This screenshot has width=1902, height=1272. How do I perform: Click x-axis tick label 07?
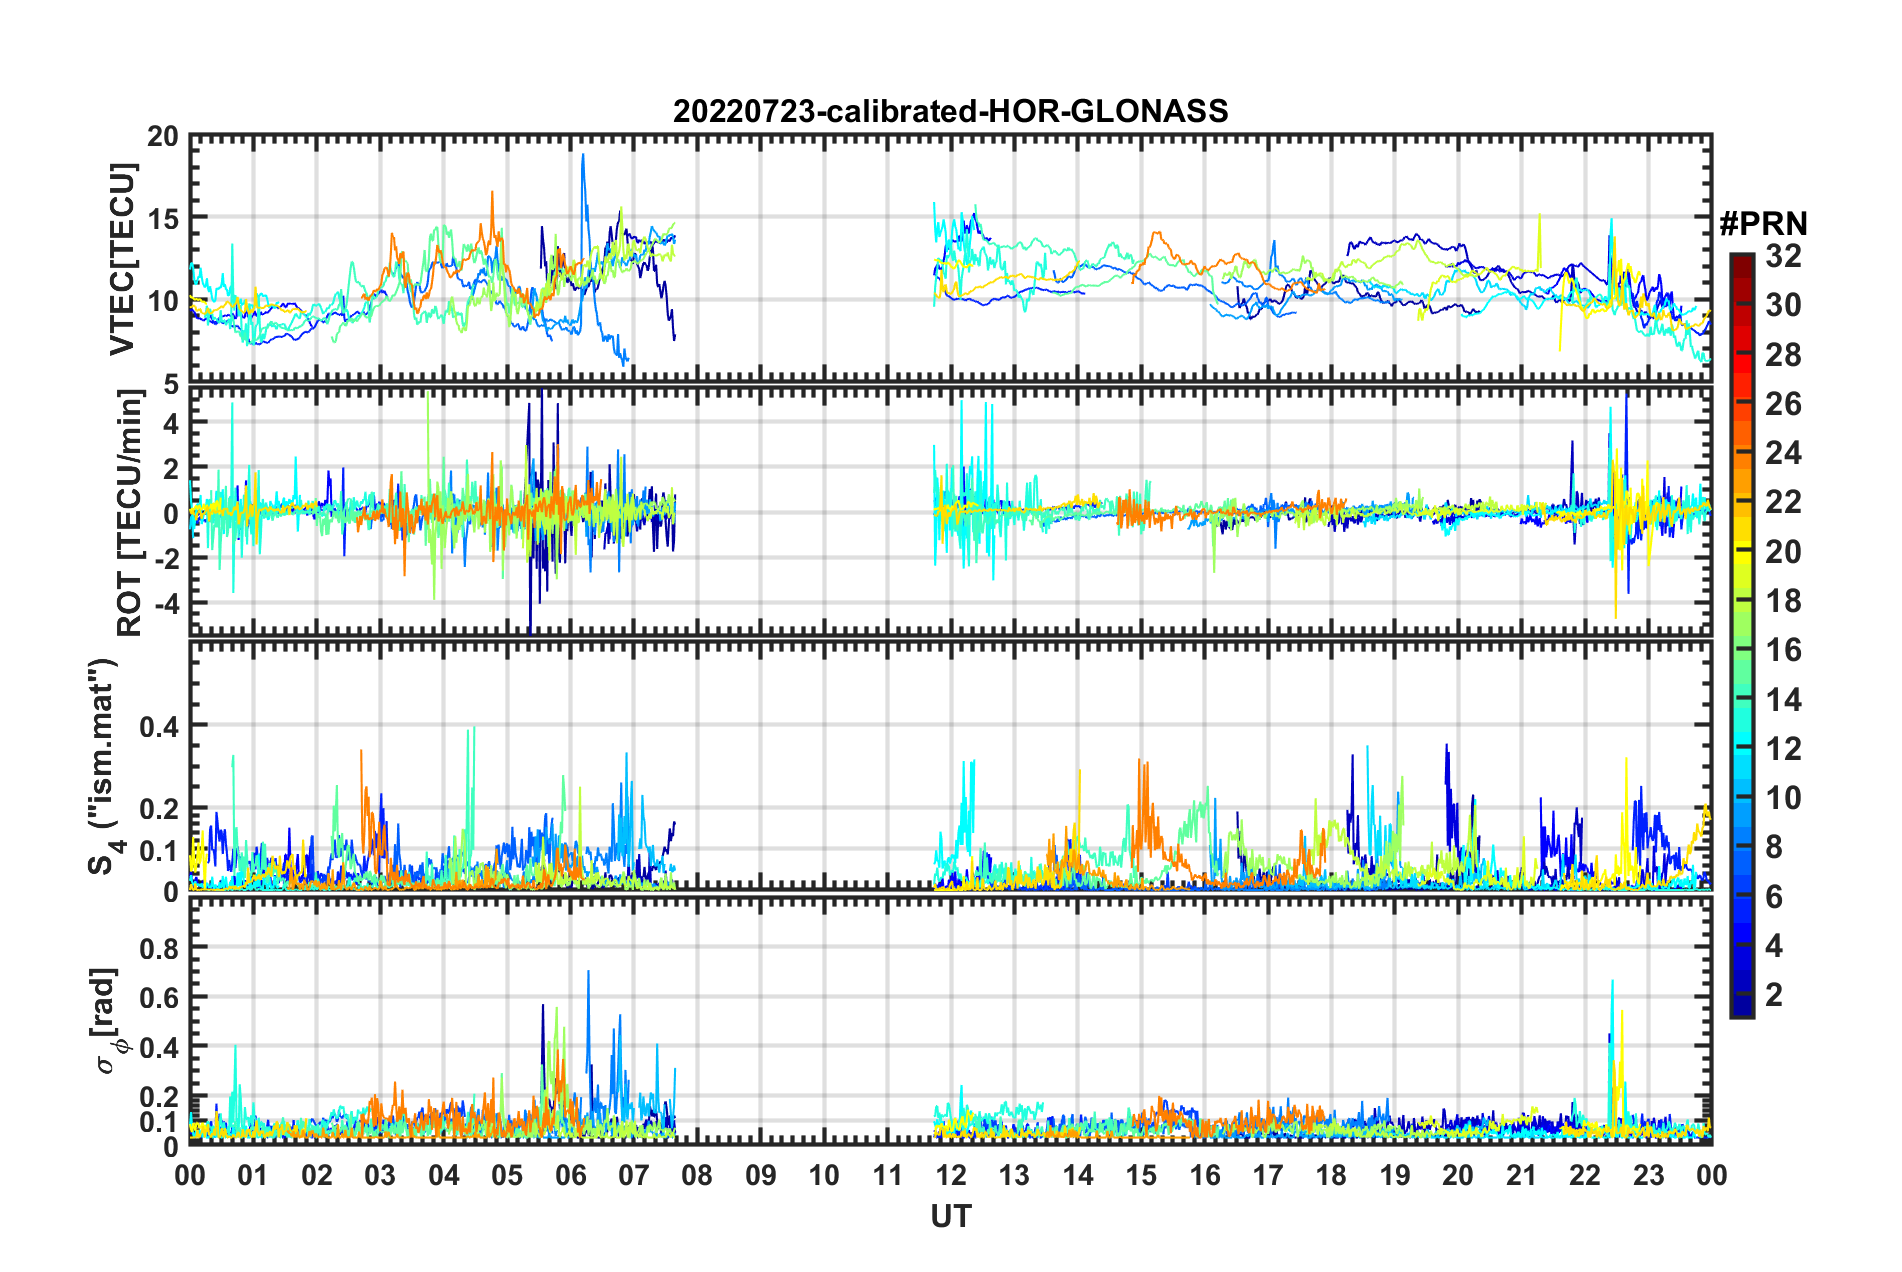(634, 1175)
